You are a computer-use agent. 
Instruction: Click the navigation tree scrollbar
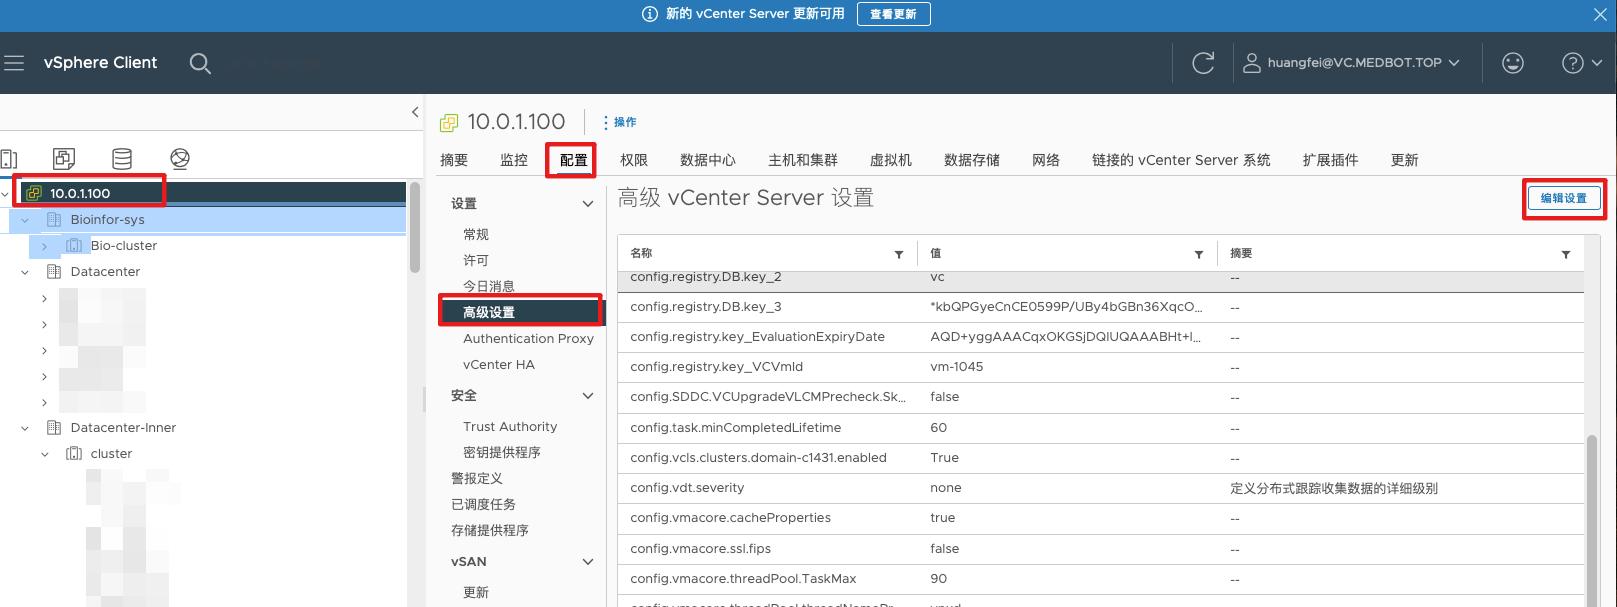[x=415, y=228]
